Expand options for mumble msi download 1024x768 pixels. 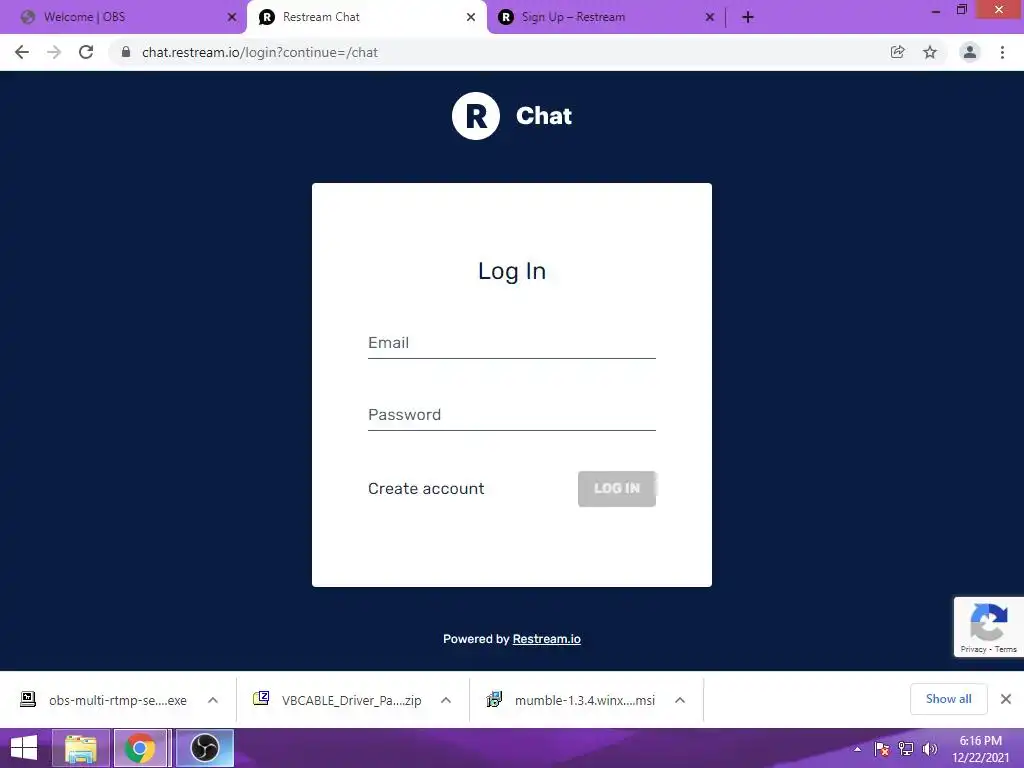point(680,700)
